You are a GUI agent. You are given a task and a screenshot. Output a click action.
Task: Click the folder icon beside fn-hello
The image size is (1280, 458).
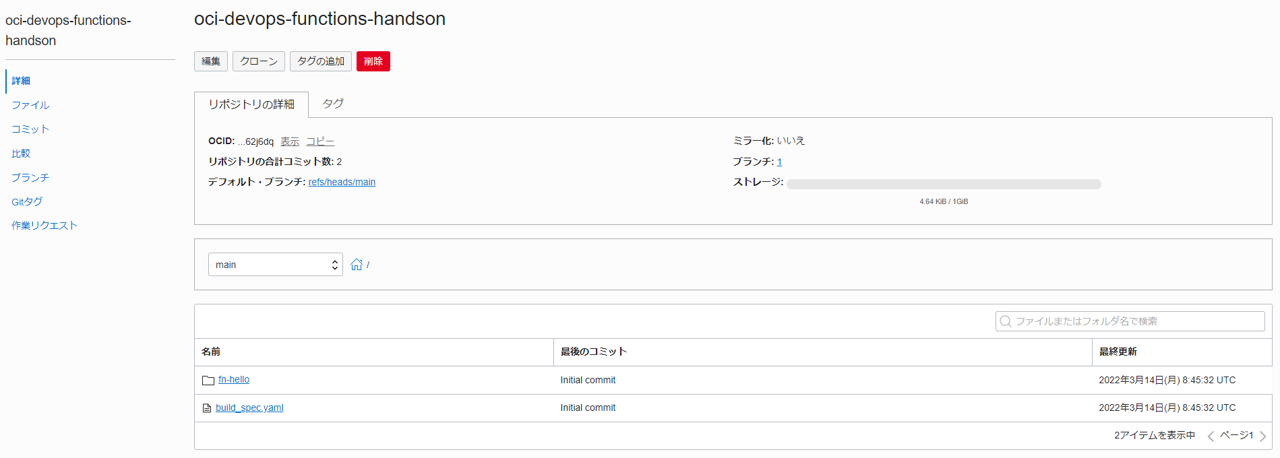(x=208, y=380)
